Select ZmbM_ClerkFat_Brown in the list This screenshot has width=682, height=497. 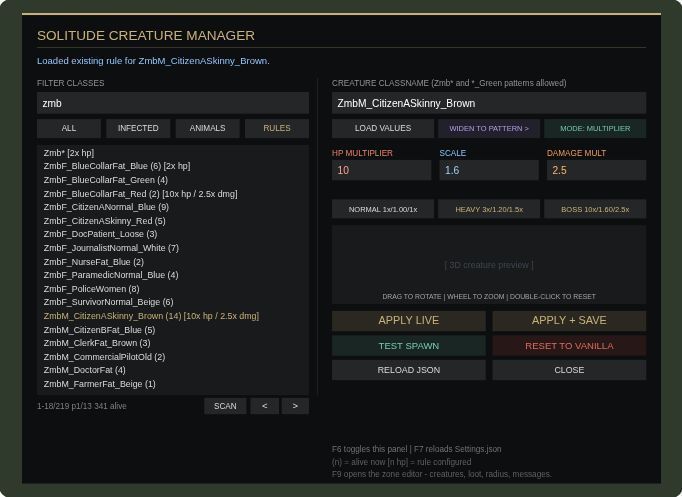(173, 343)
